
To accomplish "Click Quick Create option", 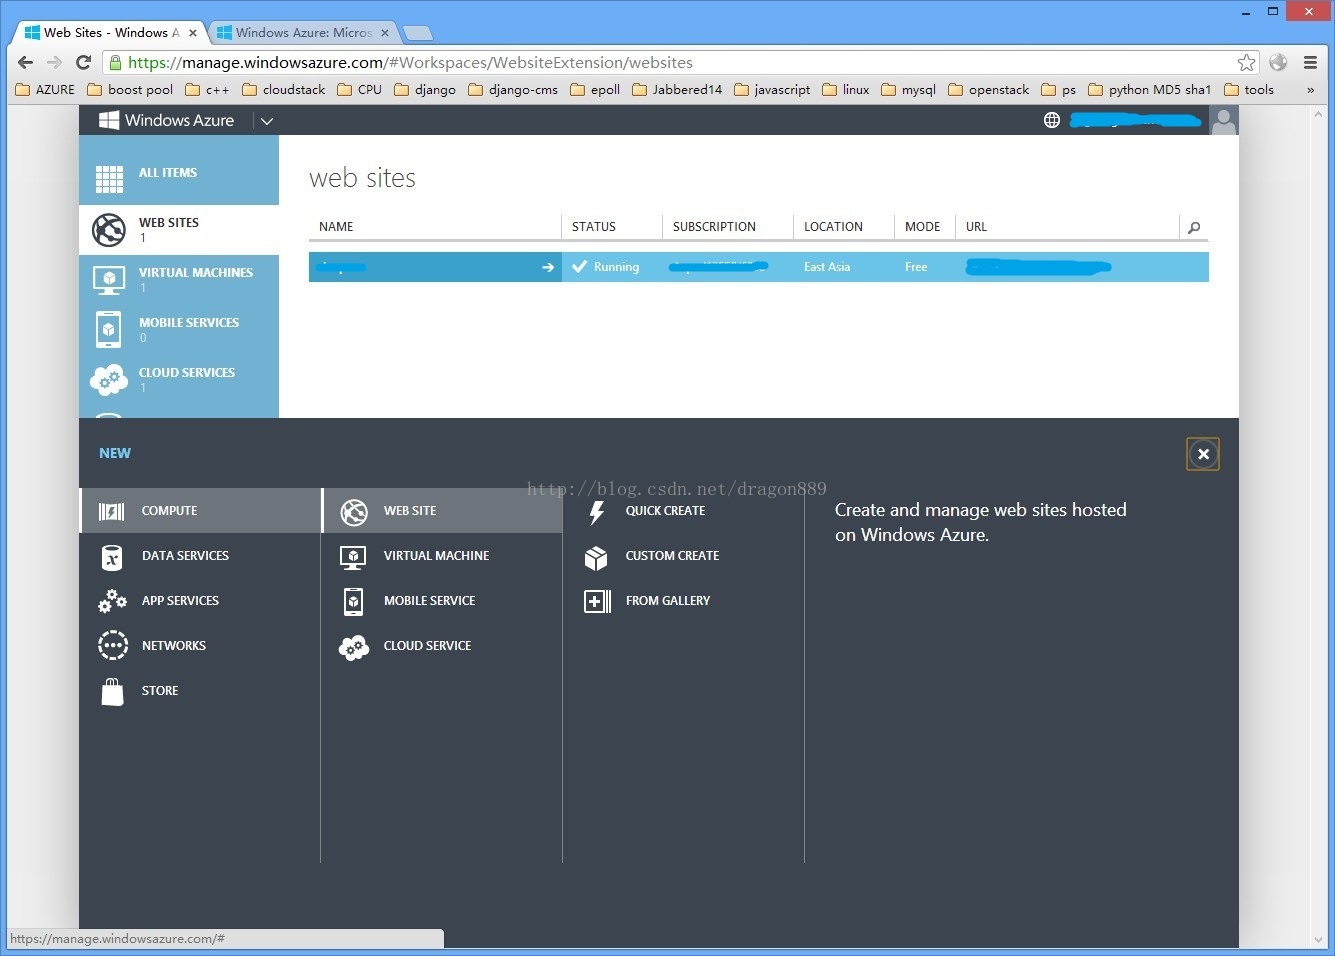I will [x=665, y=510].
